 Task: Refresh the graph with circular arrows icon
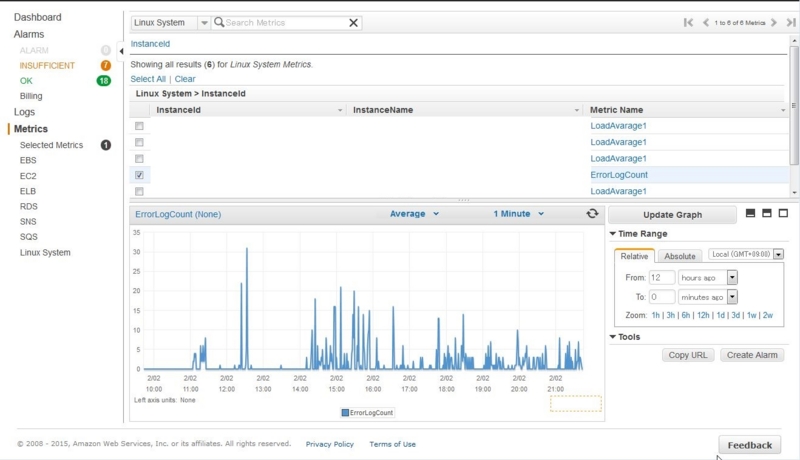[x=592, y=214]
